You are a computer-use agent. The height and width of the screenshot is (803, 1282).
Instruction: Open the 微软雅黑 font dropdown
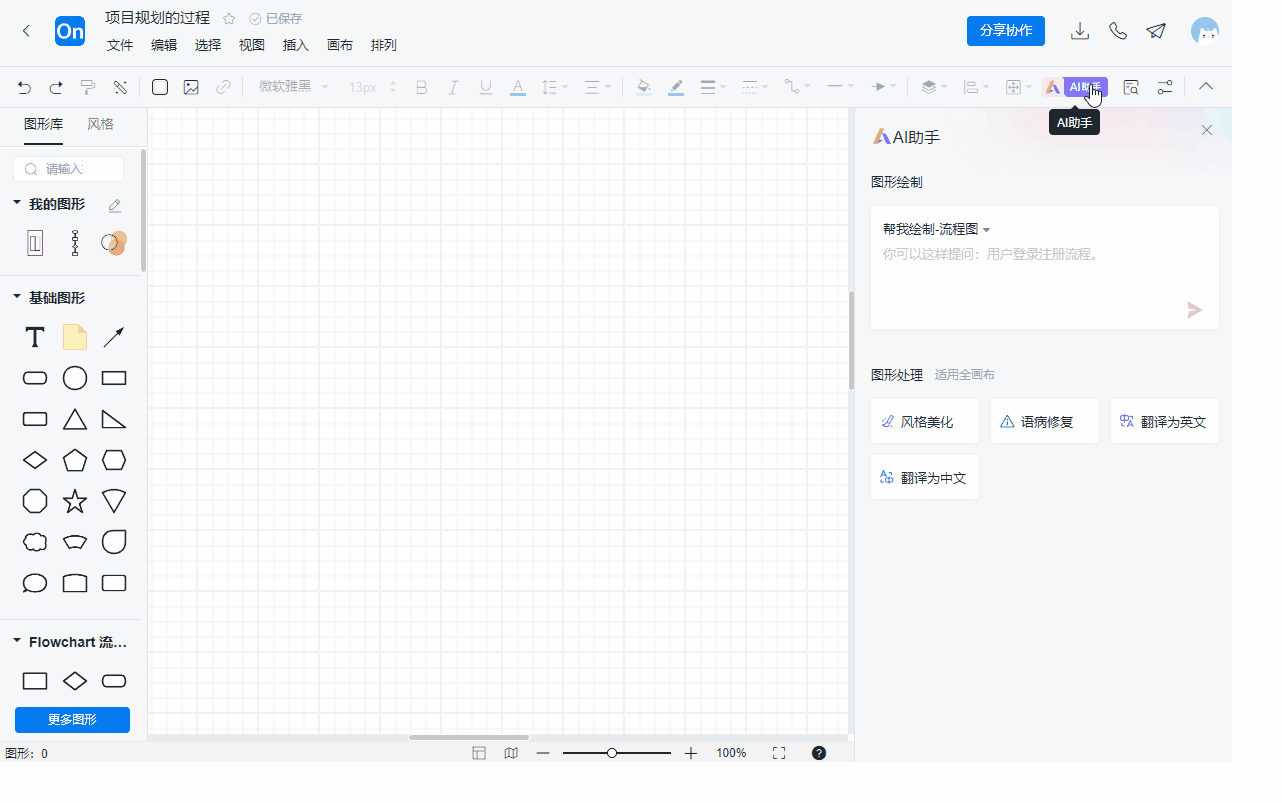294,87
